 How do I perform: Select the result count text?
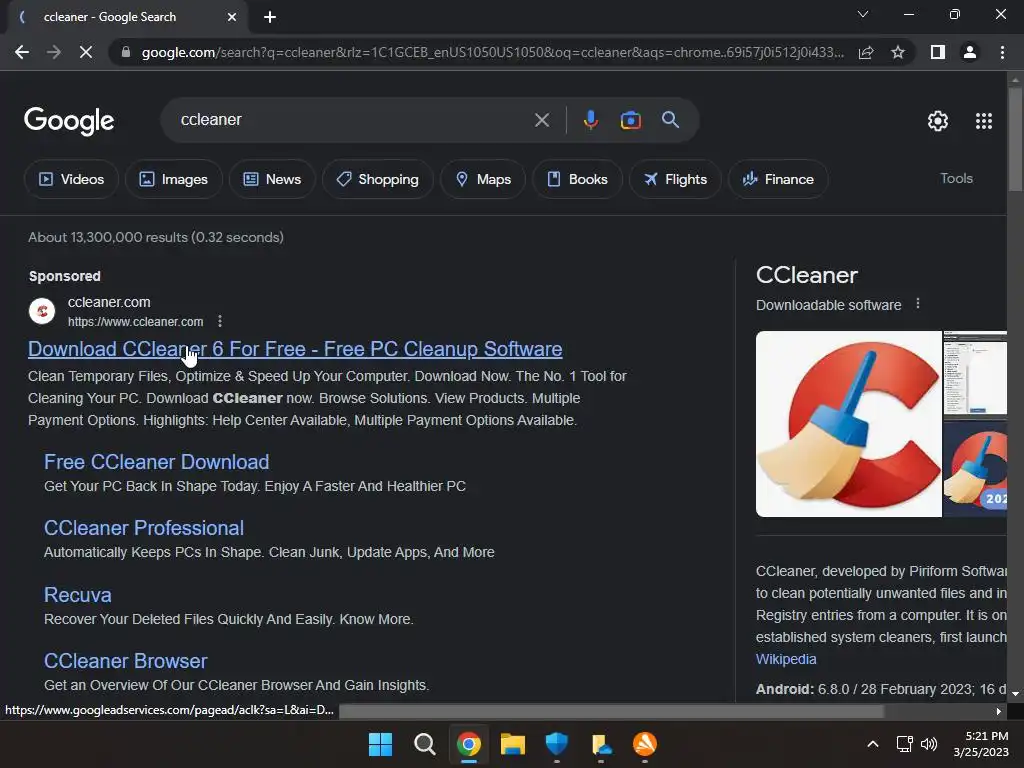[156, 237]
